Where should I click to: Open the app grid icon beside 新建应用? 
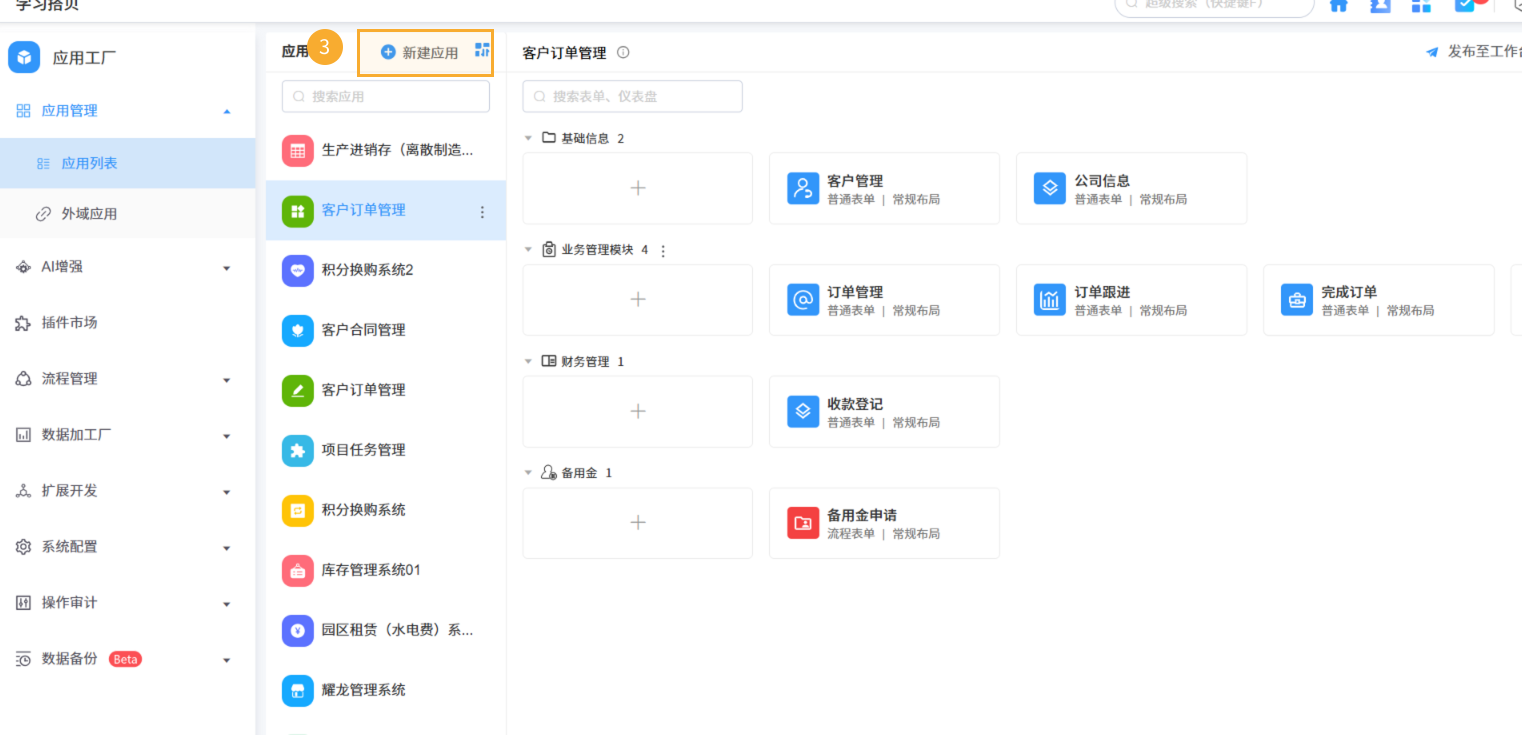[482, 50]
